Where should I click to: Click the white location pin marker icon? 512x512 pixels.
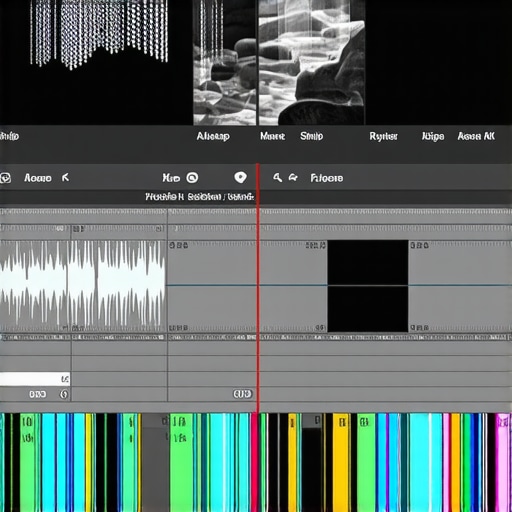coord(240,177)
